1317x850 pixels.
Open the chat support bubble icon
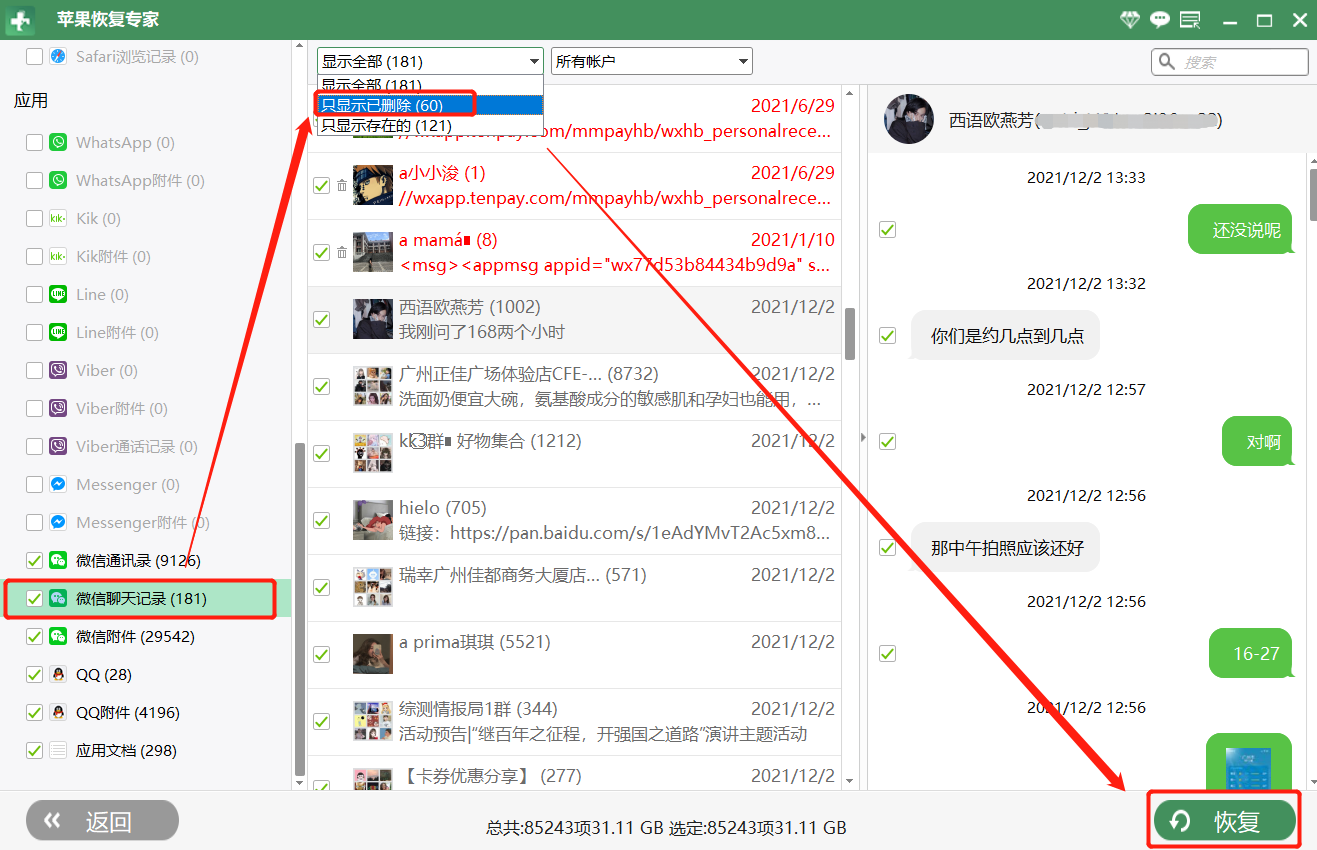click(x=1160, y=20)
